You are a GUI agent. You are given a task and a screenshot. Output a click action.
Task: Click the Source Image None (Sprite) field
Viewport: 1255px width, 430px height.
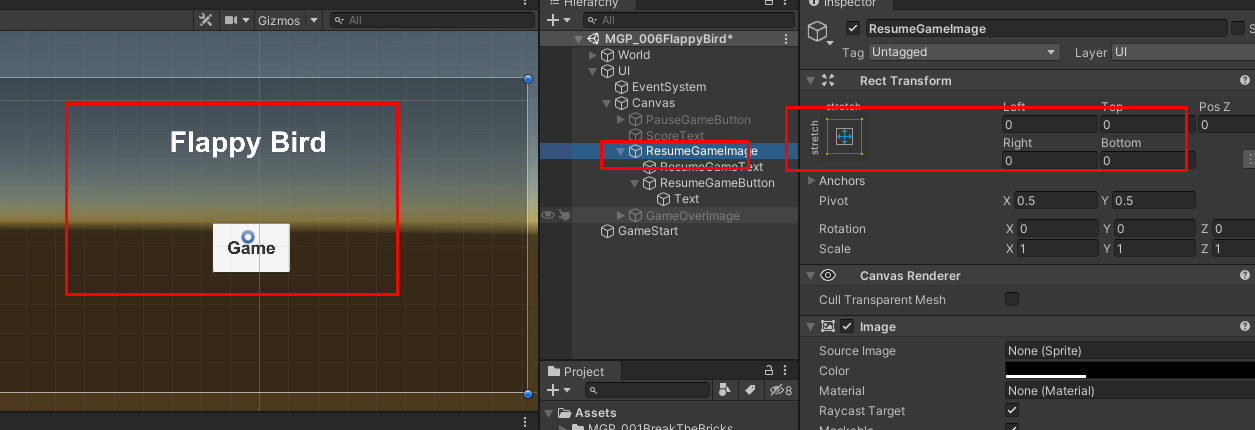click(1130, 351)
